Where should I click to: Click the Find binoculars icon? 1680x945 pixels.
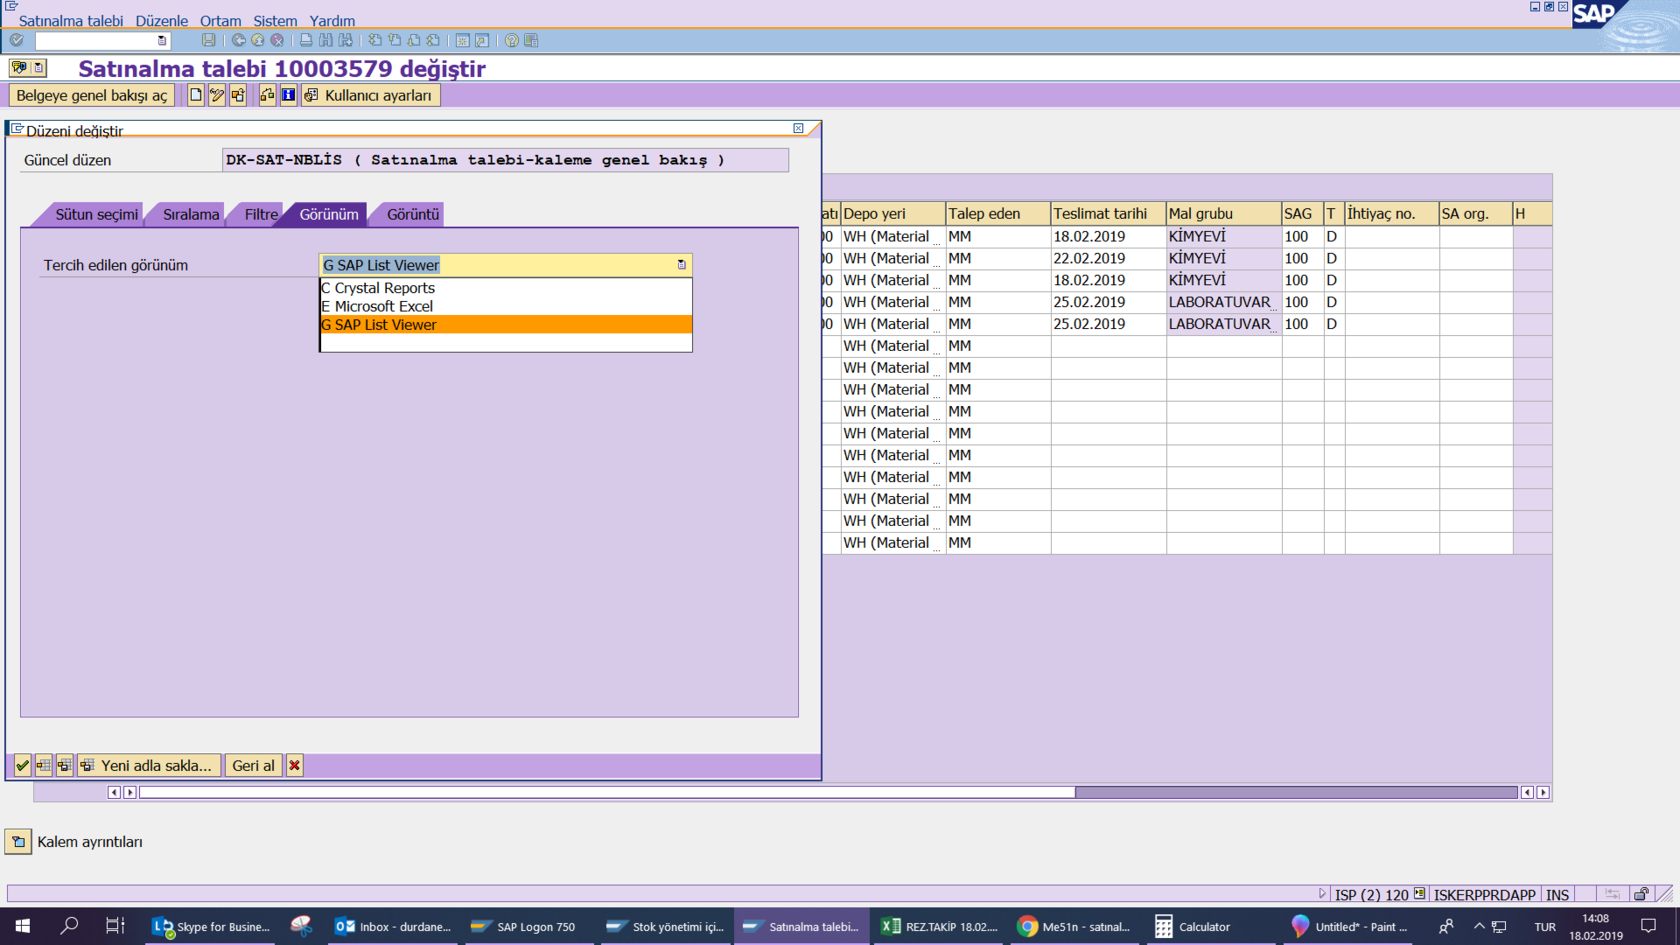(326, 40)
